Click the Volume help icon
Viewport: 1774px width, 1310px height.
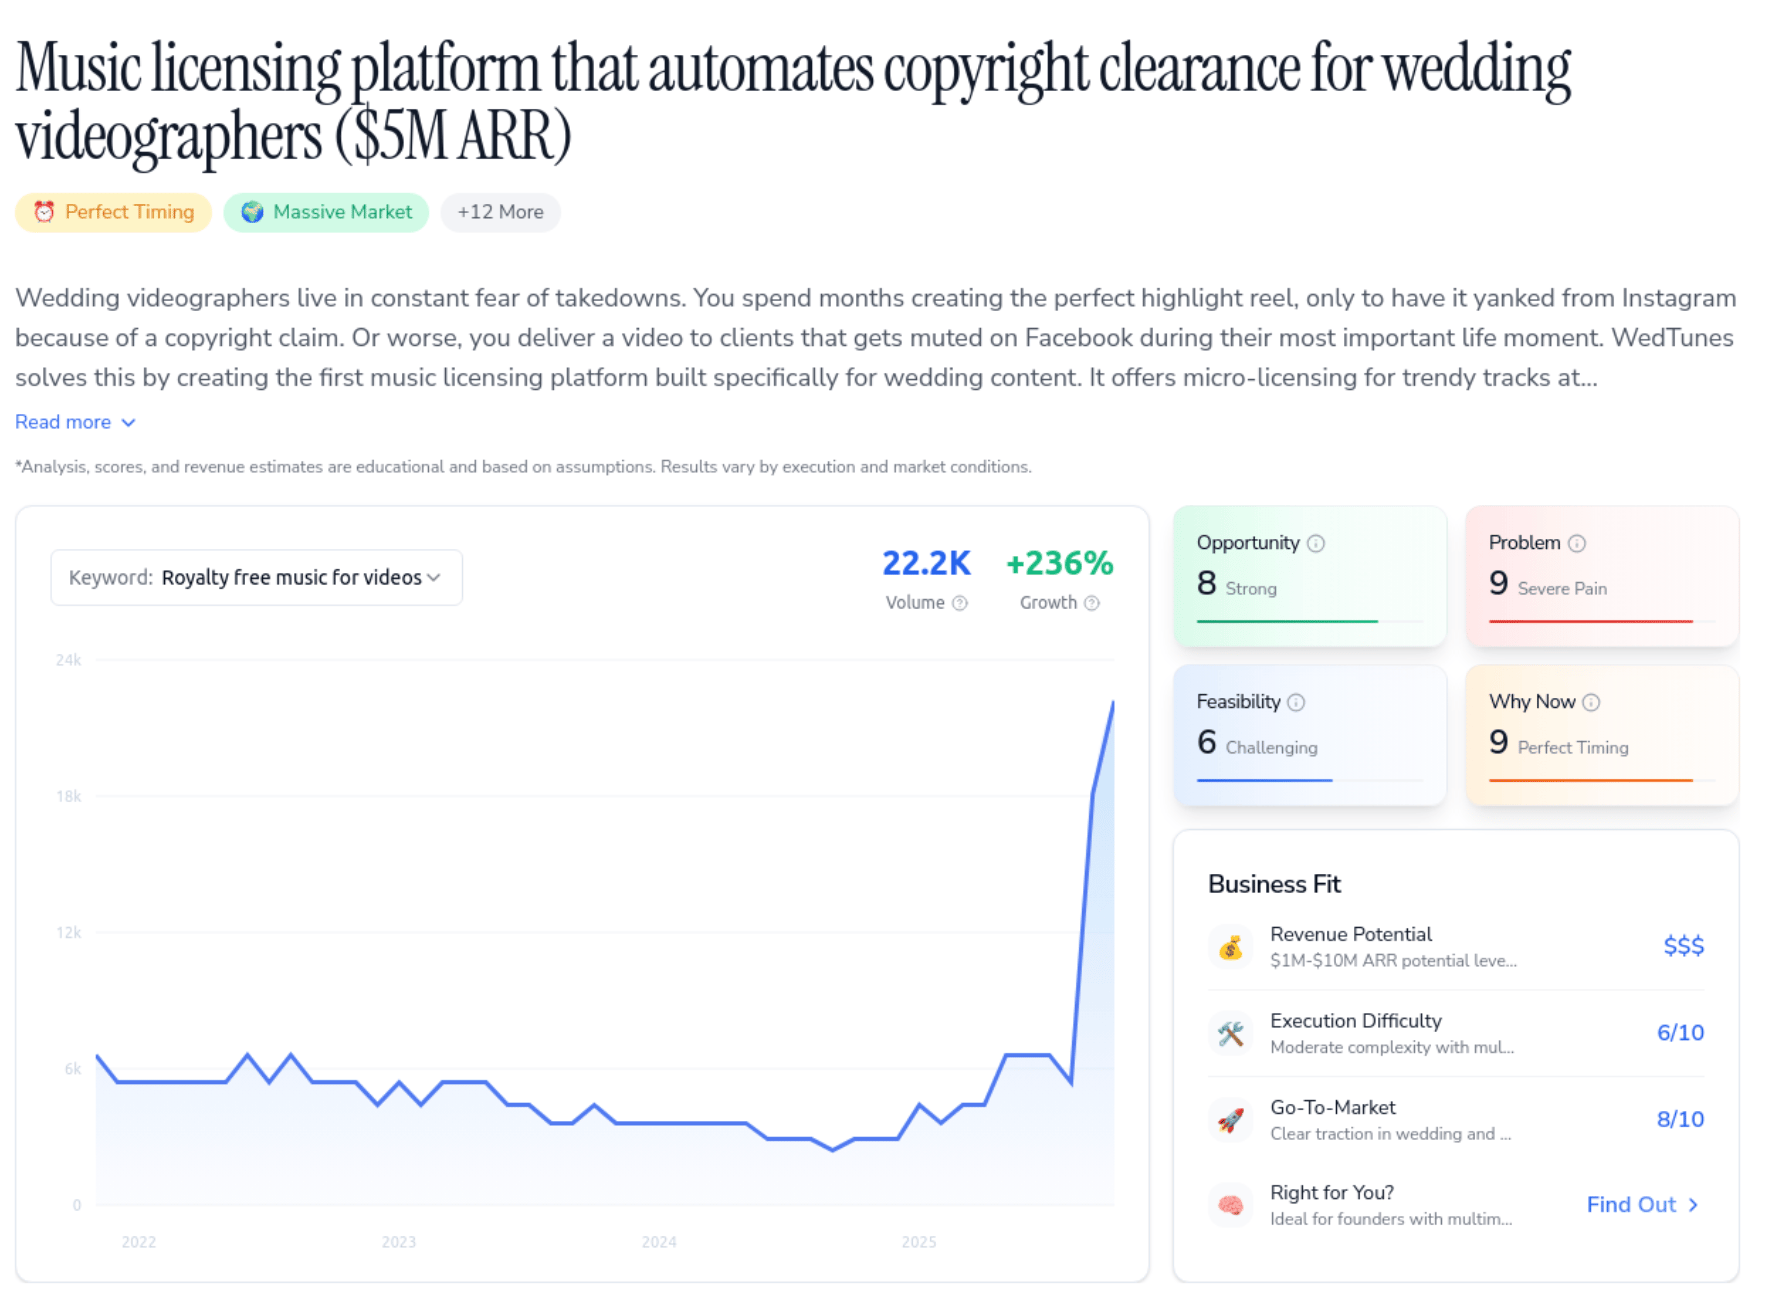coord(960,603)
